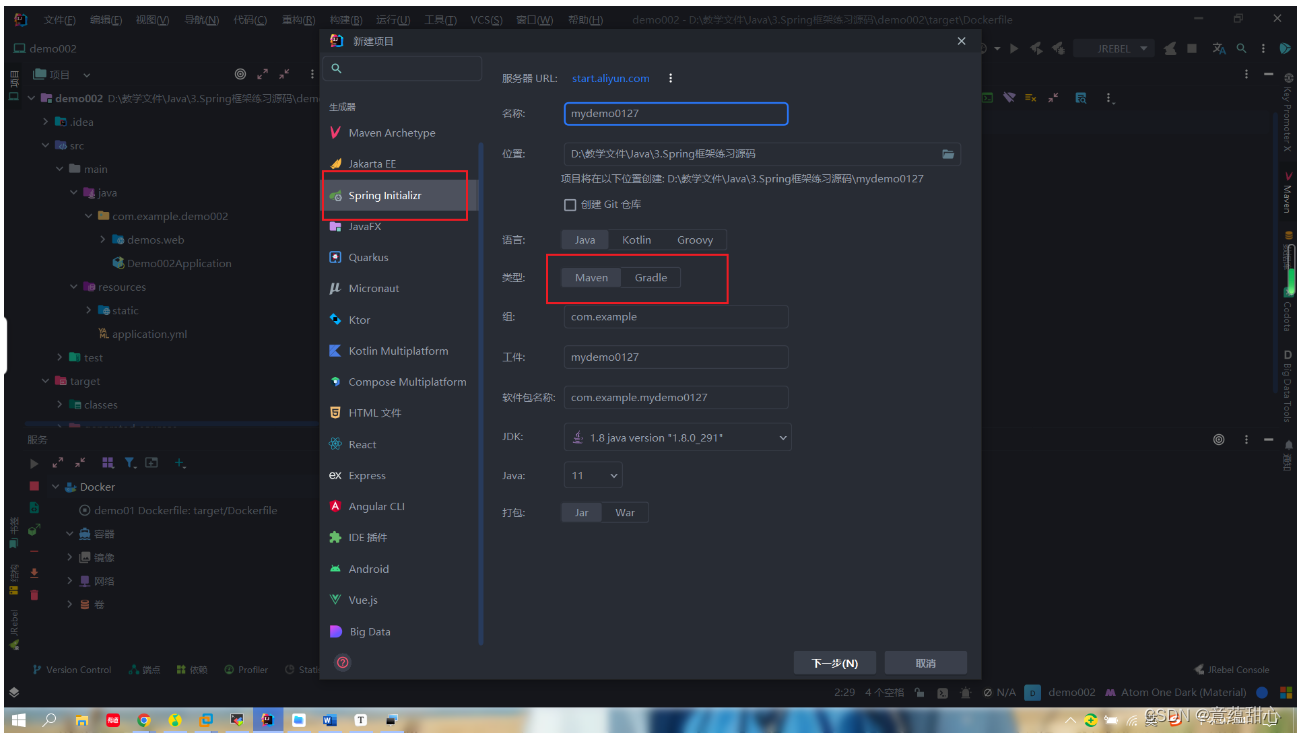Set language to Java

(x=585, y=240)
